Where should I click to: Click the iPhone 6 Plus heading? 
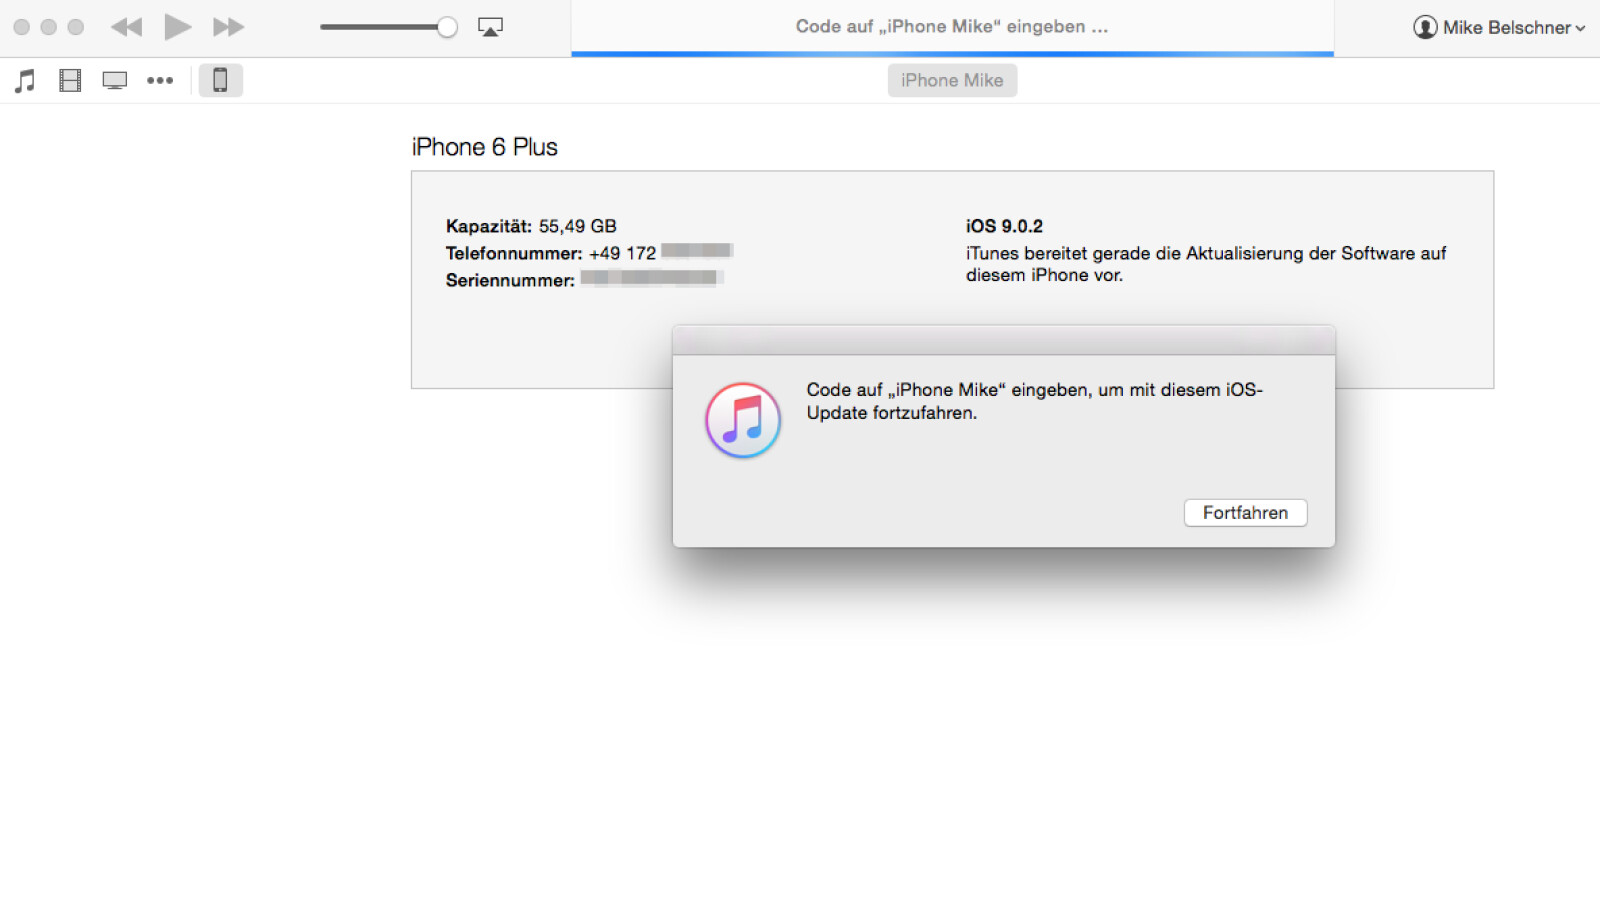click(x=484, y=146)
